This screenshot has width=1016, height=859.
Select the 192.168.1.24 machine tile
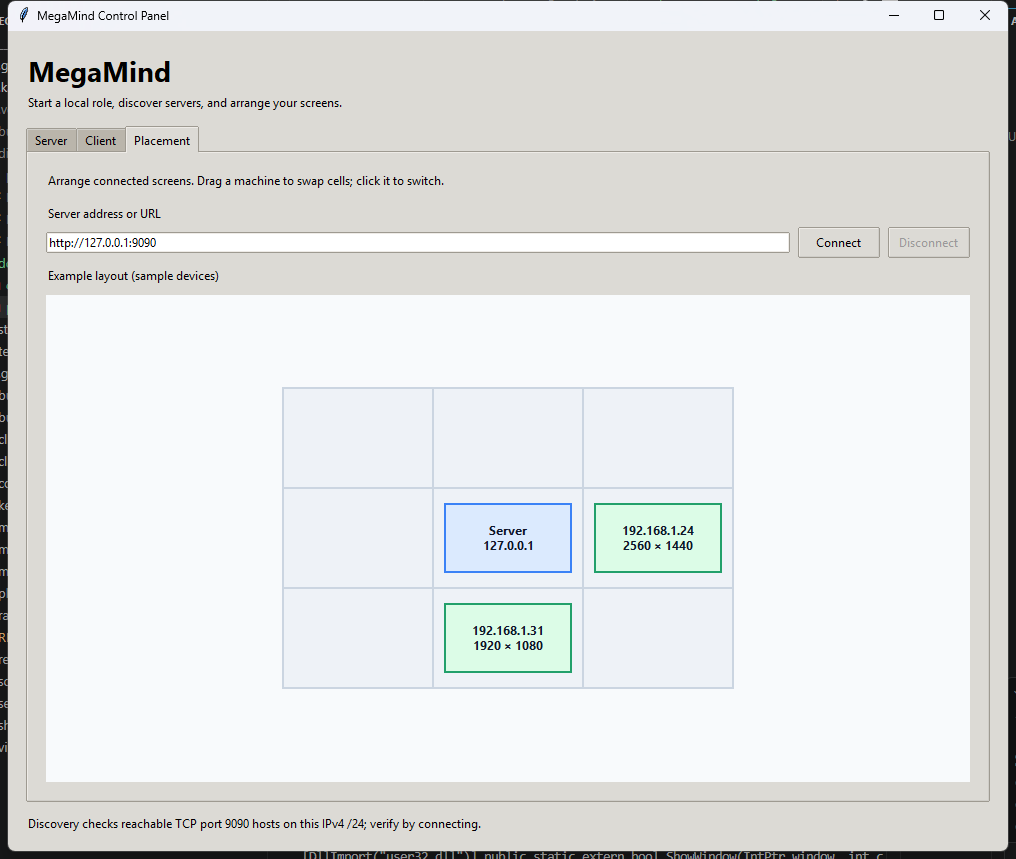pos(658,538)
